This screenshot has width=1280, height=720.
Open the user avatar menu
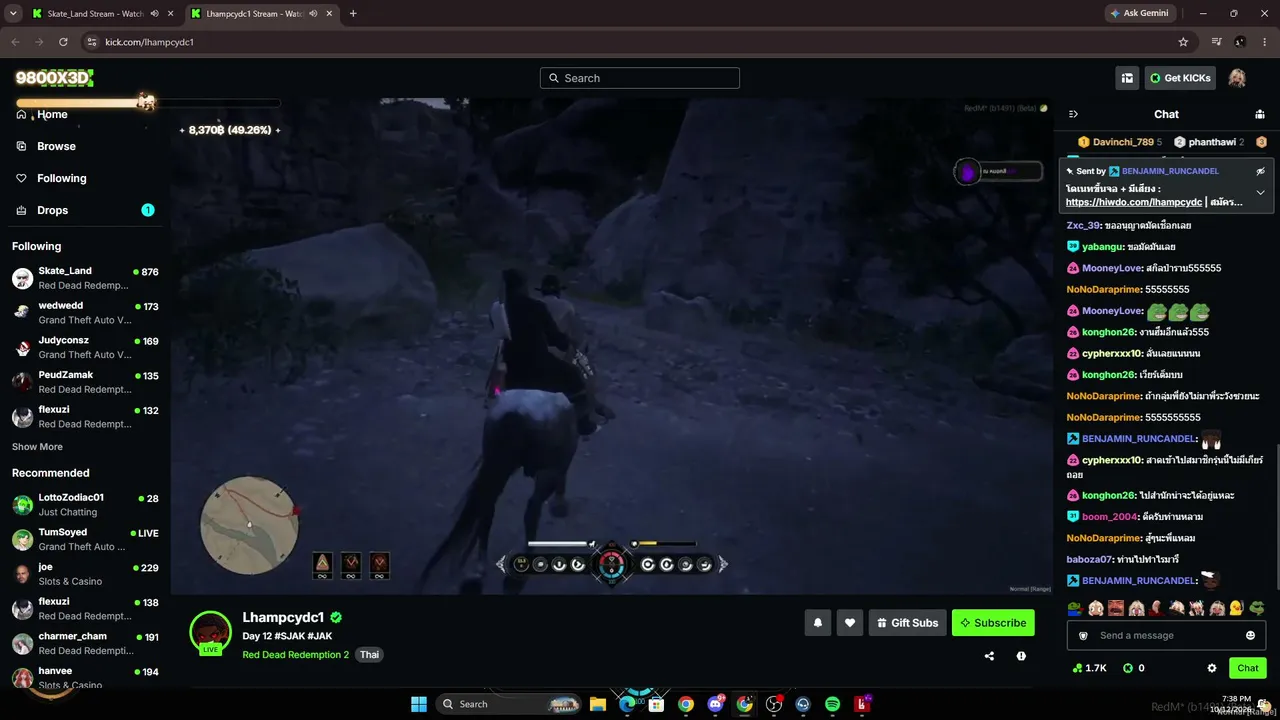tap(1237, 78)
